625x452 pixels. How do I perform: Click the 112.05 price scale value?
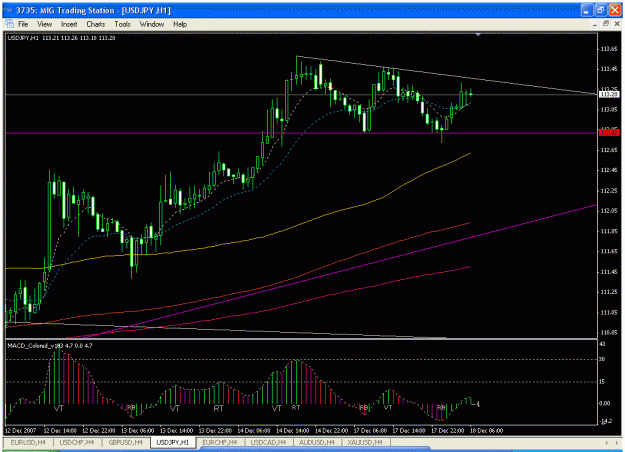[609, 211]
